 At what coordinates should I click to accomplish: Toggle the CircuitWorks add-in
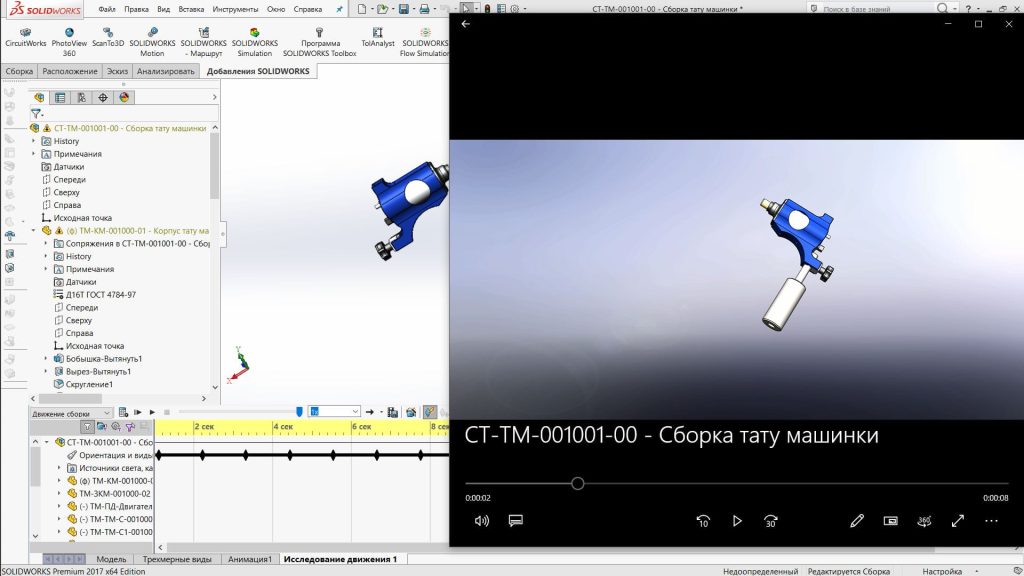[x=25, y=38]
